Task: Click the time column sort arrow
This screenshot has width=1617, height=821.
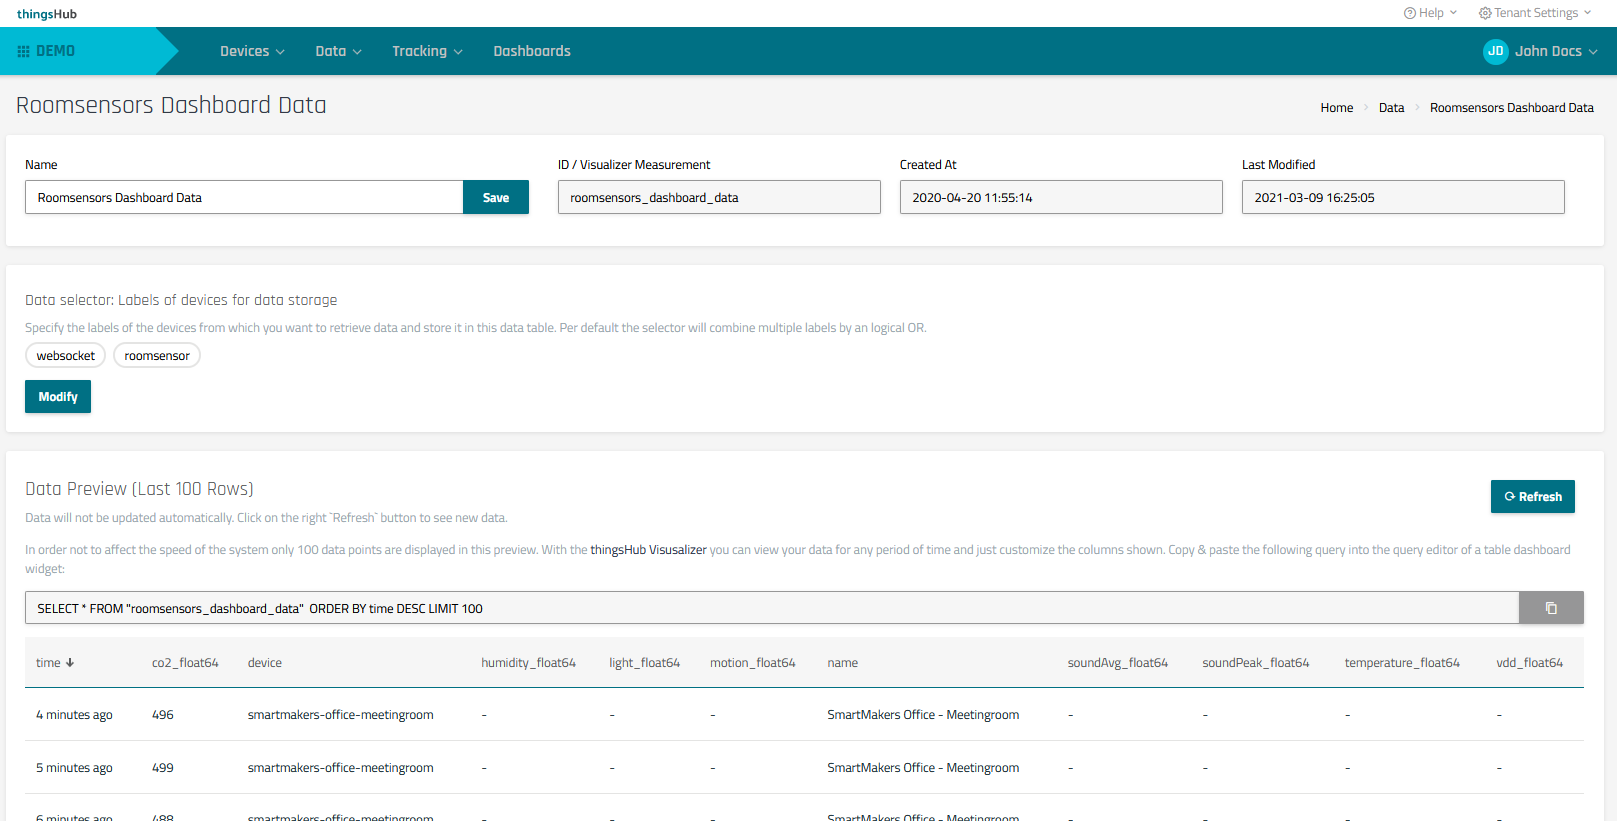Action: pos(70,663)
